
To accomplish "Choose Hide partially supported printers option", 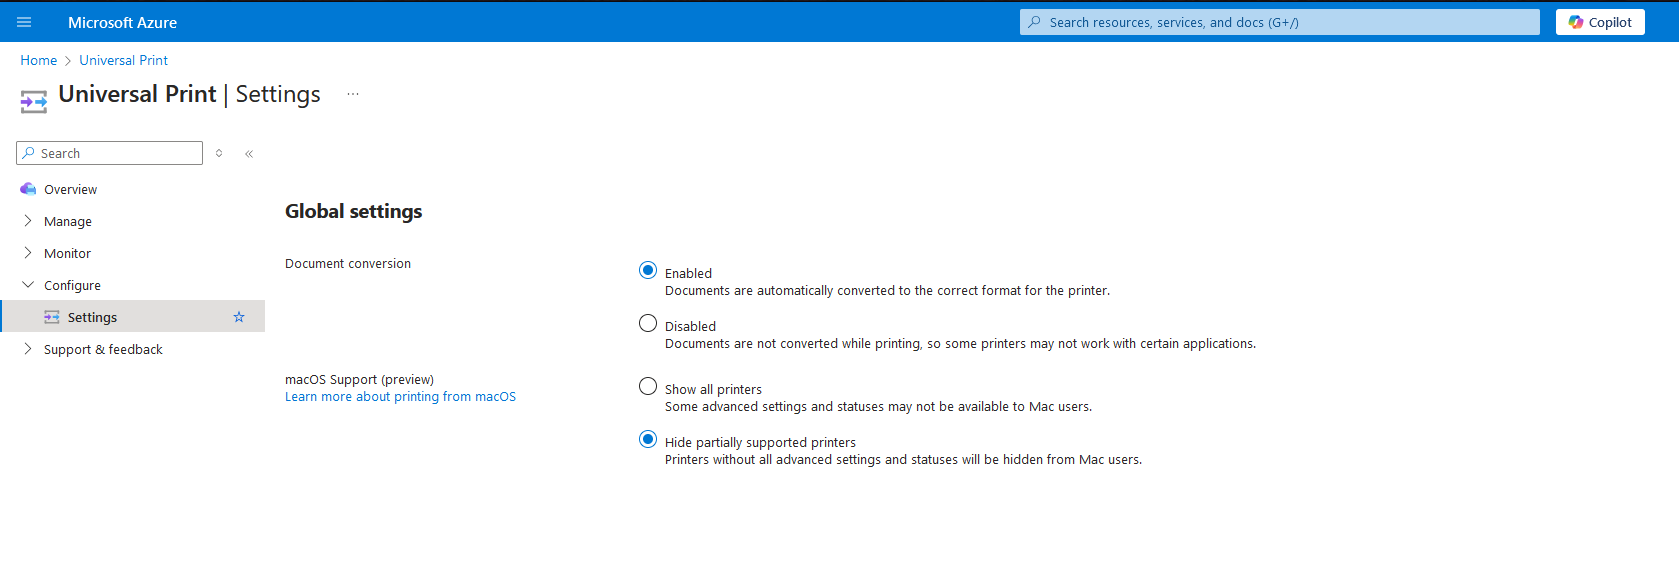I will [648, 439].
